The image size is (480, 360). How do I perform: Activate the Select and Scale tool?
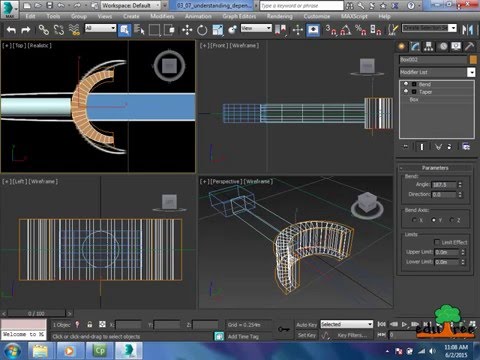[217, 30]
